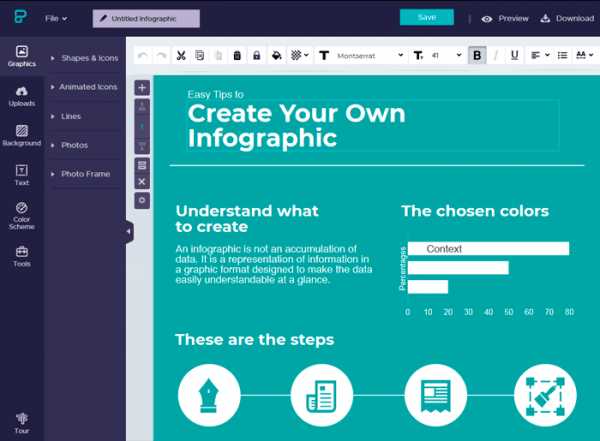Select 'The chosen colors' heading
Screen dimensions: 600x441
click(x=475, y=211)
